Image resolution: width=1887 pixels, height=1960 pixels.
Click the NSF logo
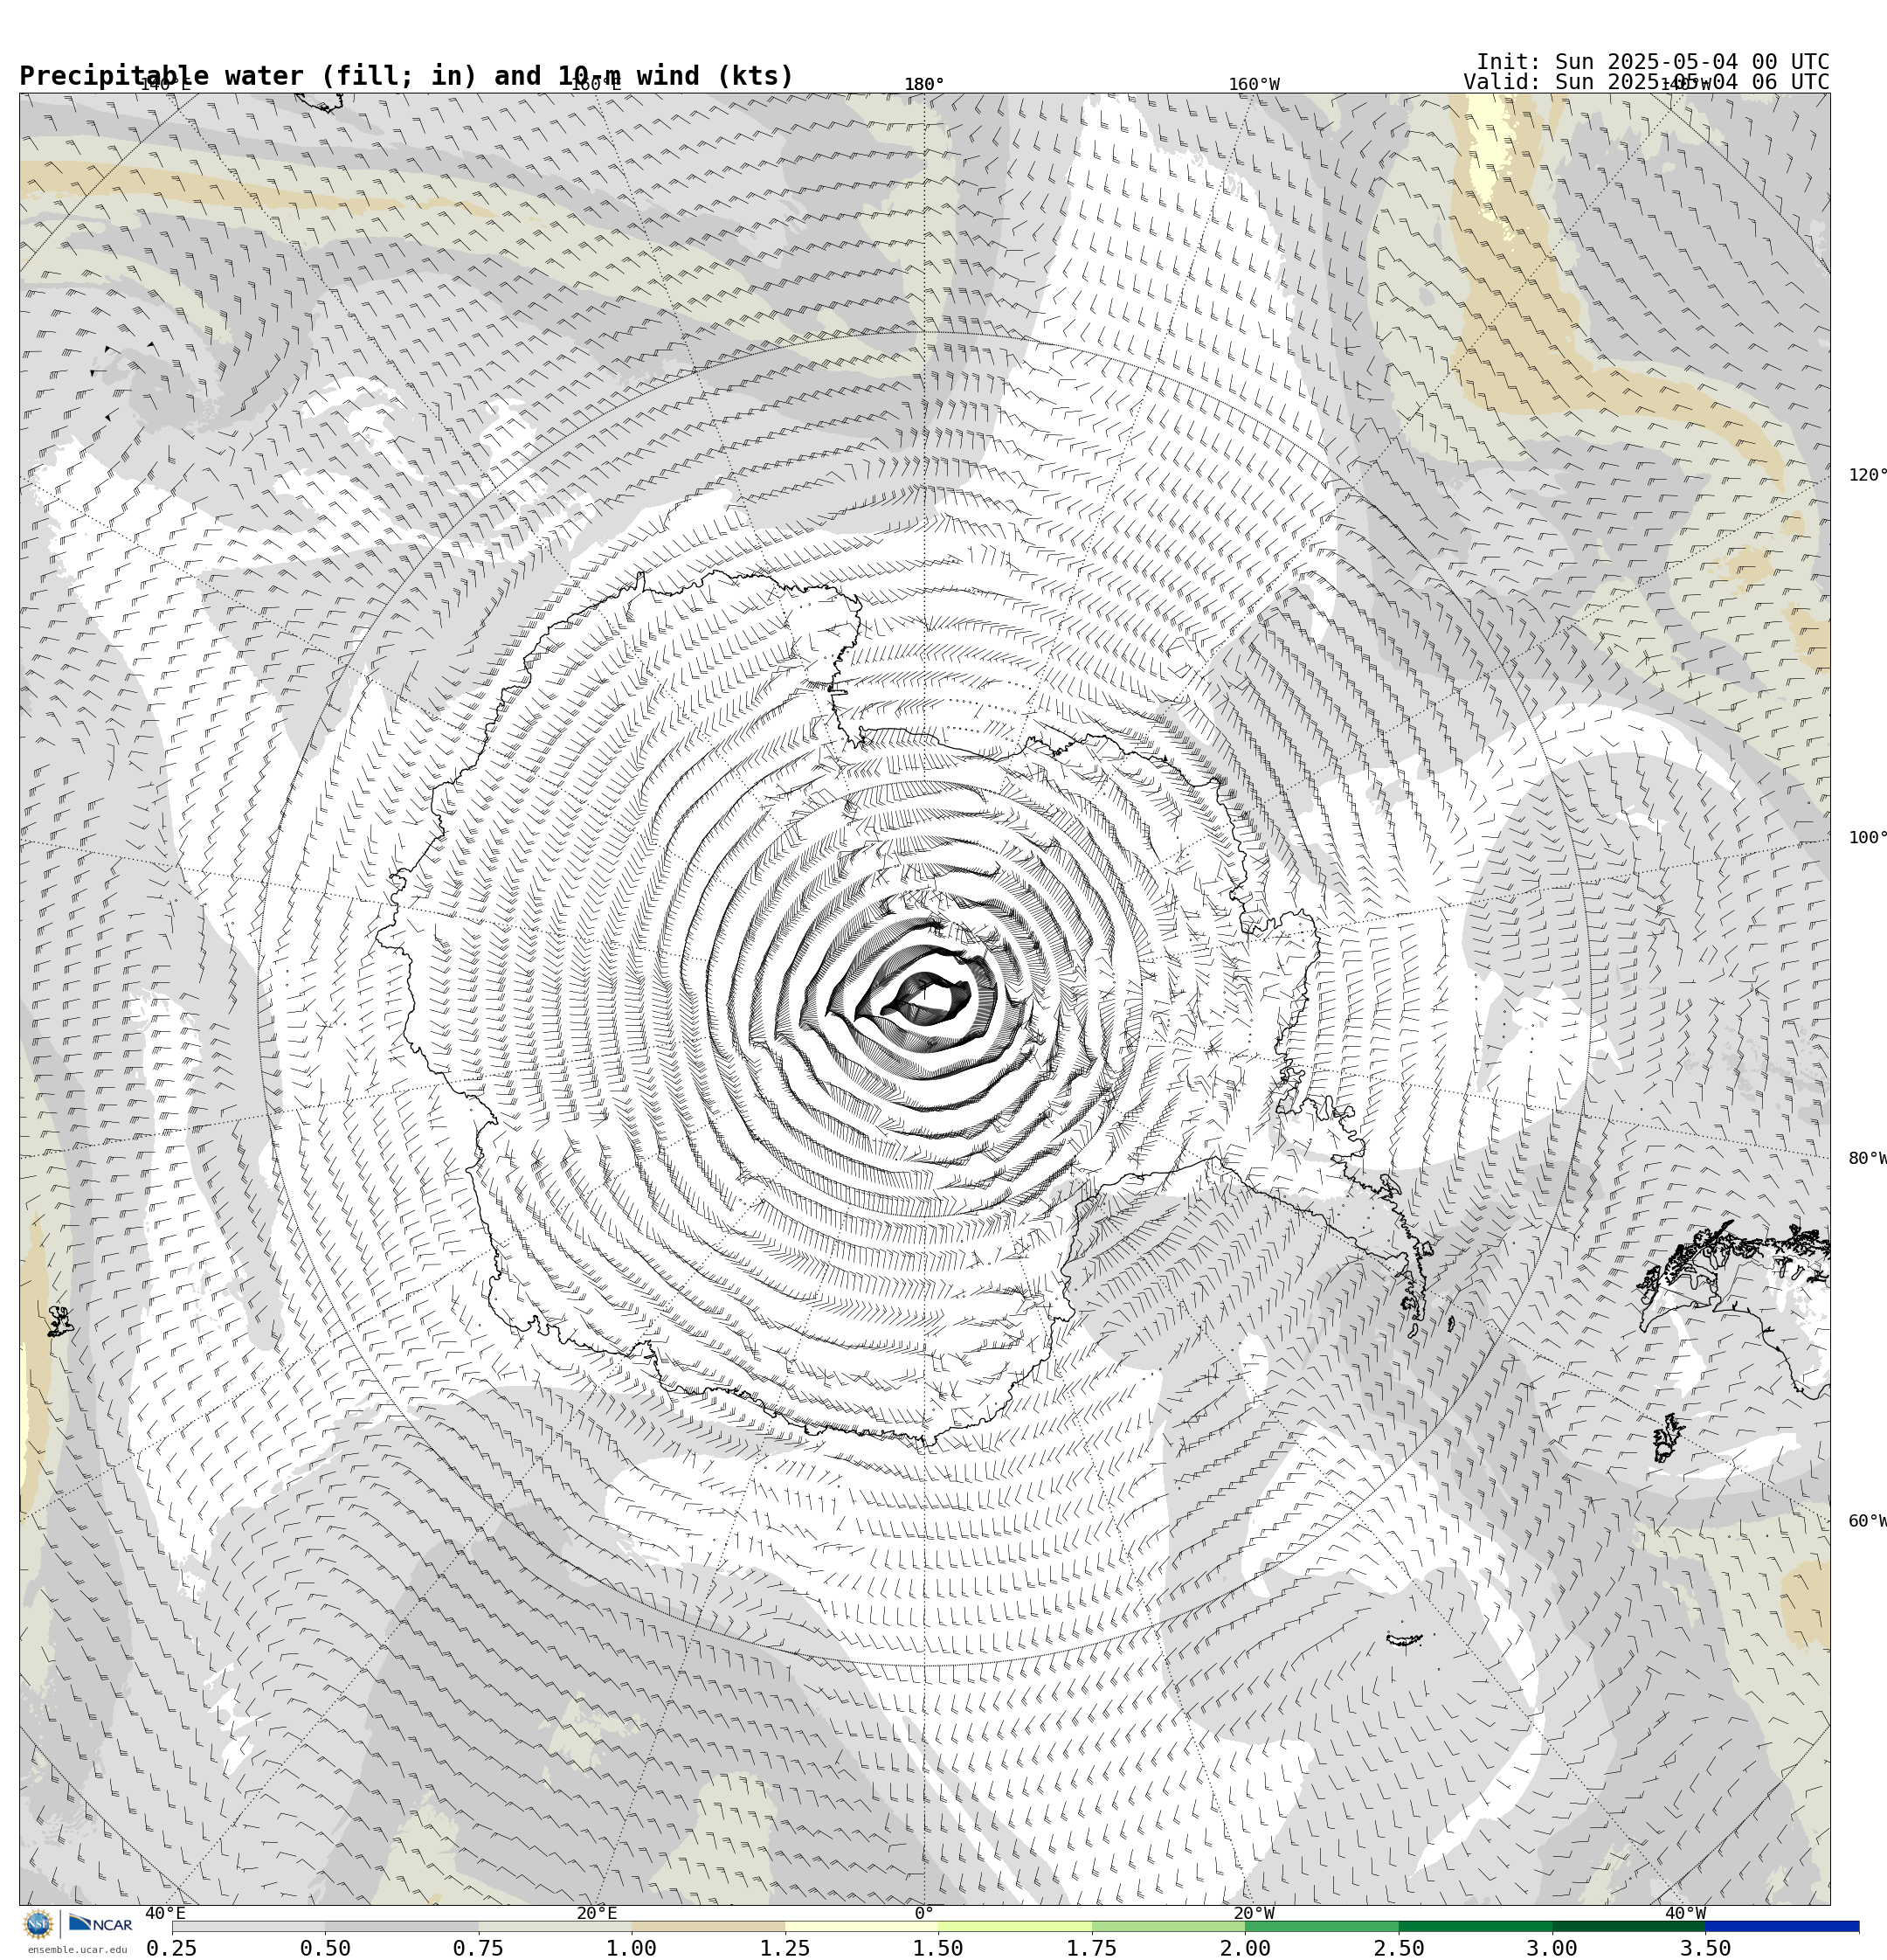pyautogui.click(x=38, y=1924)
